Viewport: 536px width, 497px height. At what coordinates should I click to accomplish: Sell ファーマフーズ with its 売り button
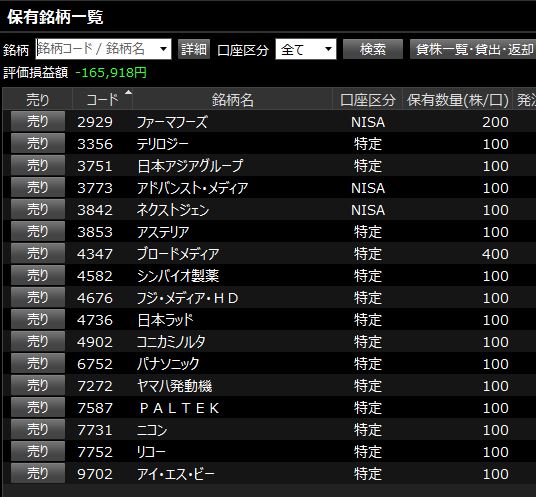click(x=38, y=121)
